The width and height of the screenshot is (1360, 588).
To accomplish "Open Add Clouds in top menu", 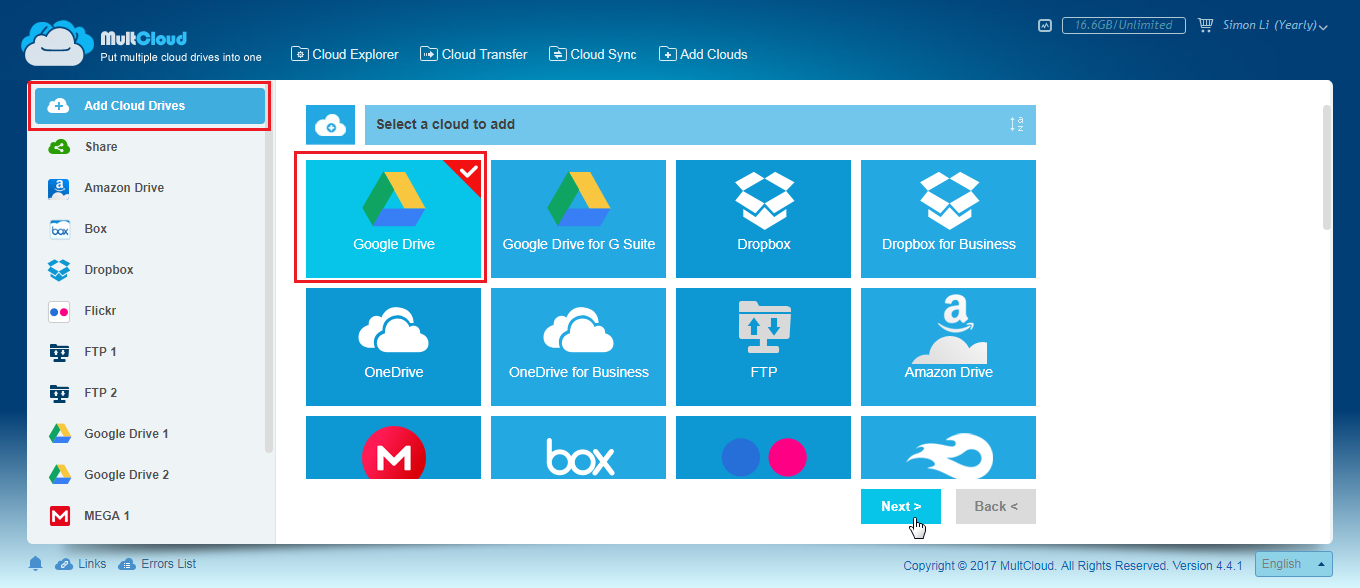I will click(x=704, y=54).
